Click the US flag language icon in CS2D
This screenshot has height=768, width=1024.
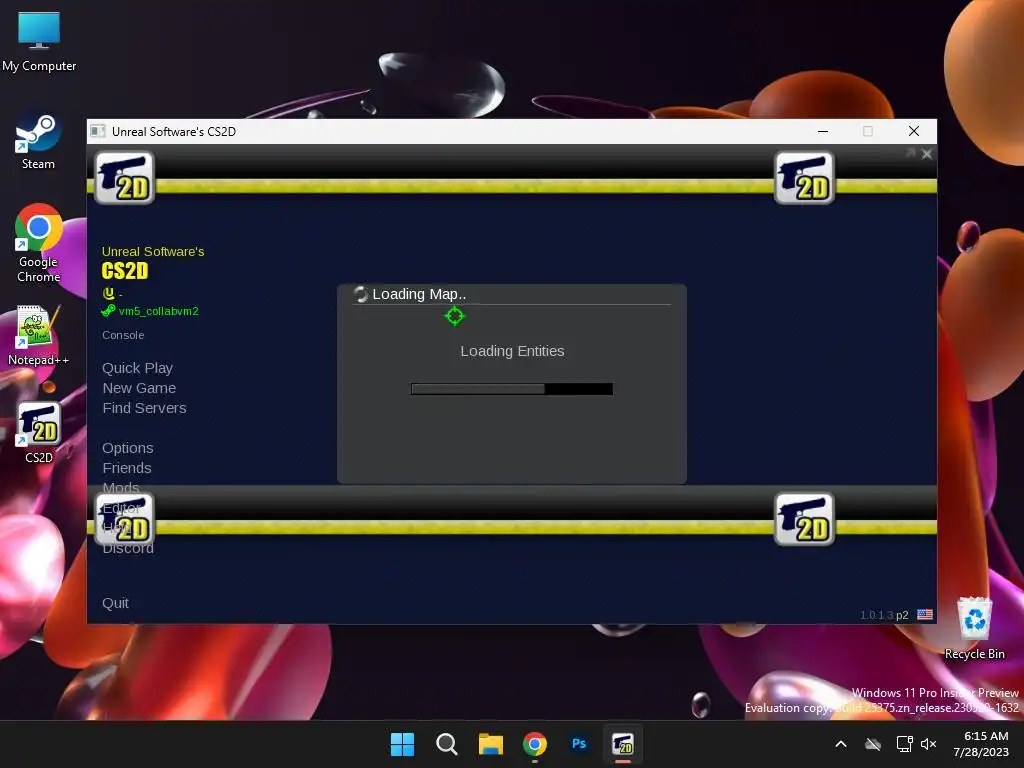tap(925, 615)
